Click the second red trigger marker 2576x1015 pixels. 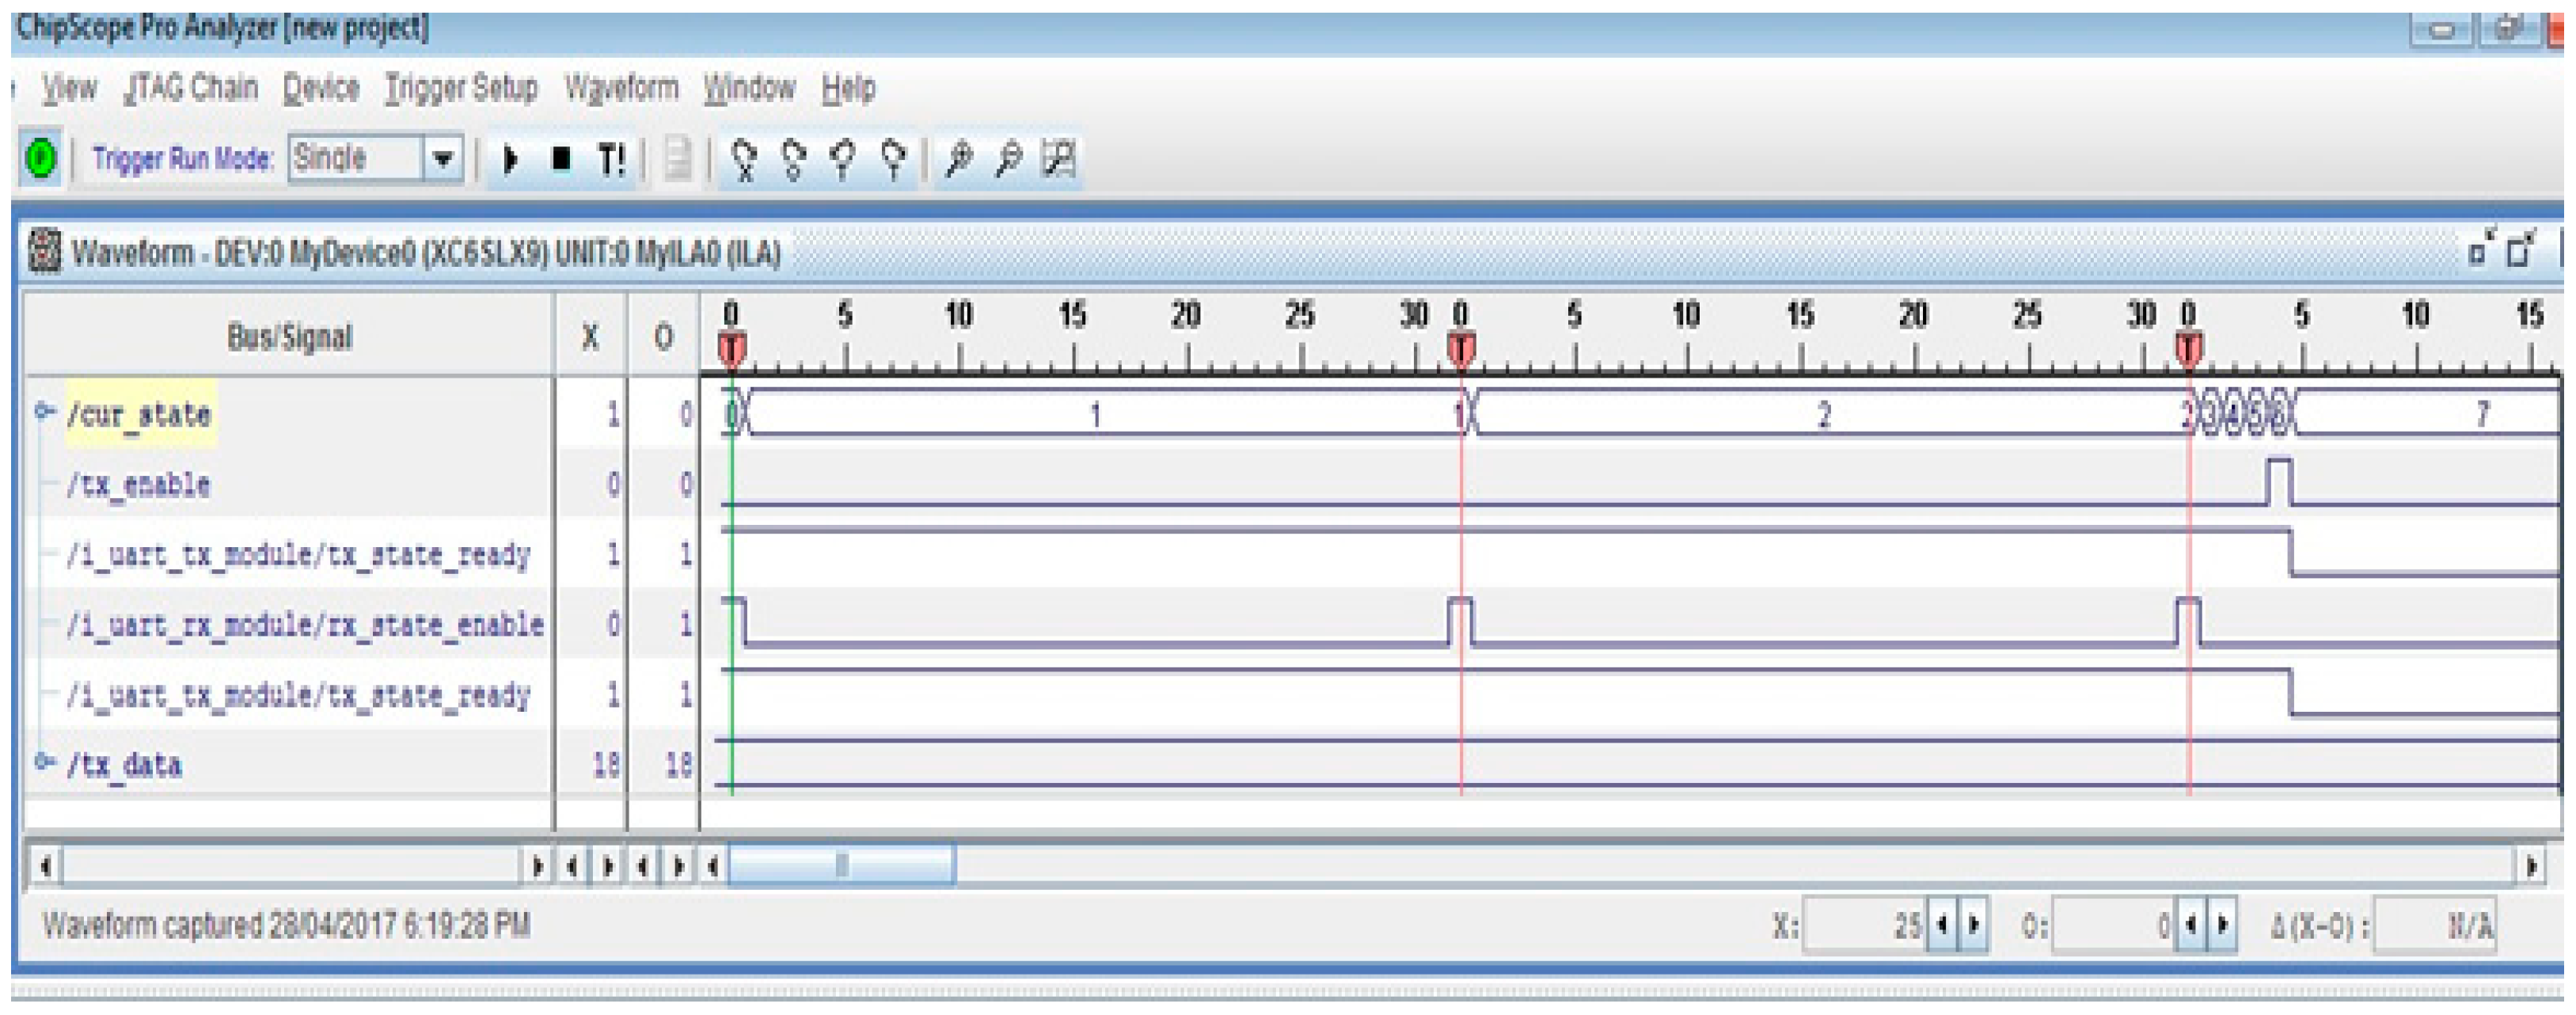pos(1461,349)
